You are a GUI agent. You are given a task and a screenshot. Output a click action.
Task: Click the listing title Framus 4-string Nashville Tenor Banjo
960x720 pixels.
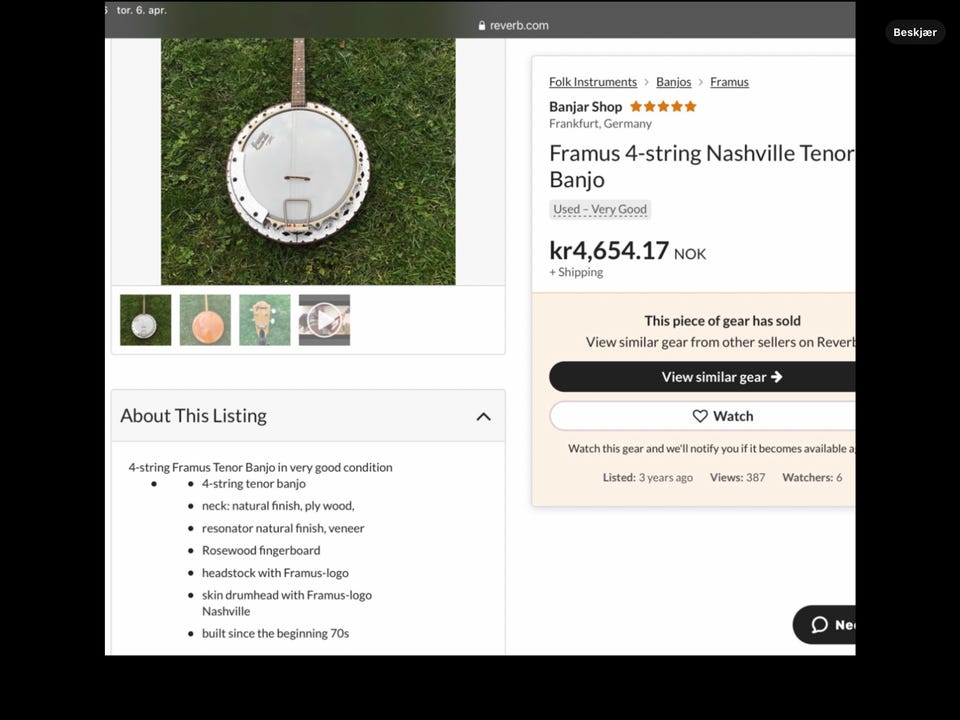702,166
